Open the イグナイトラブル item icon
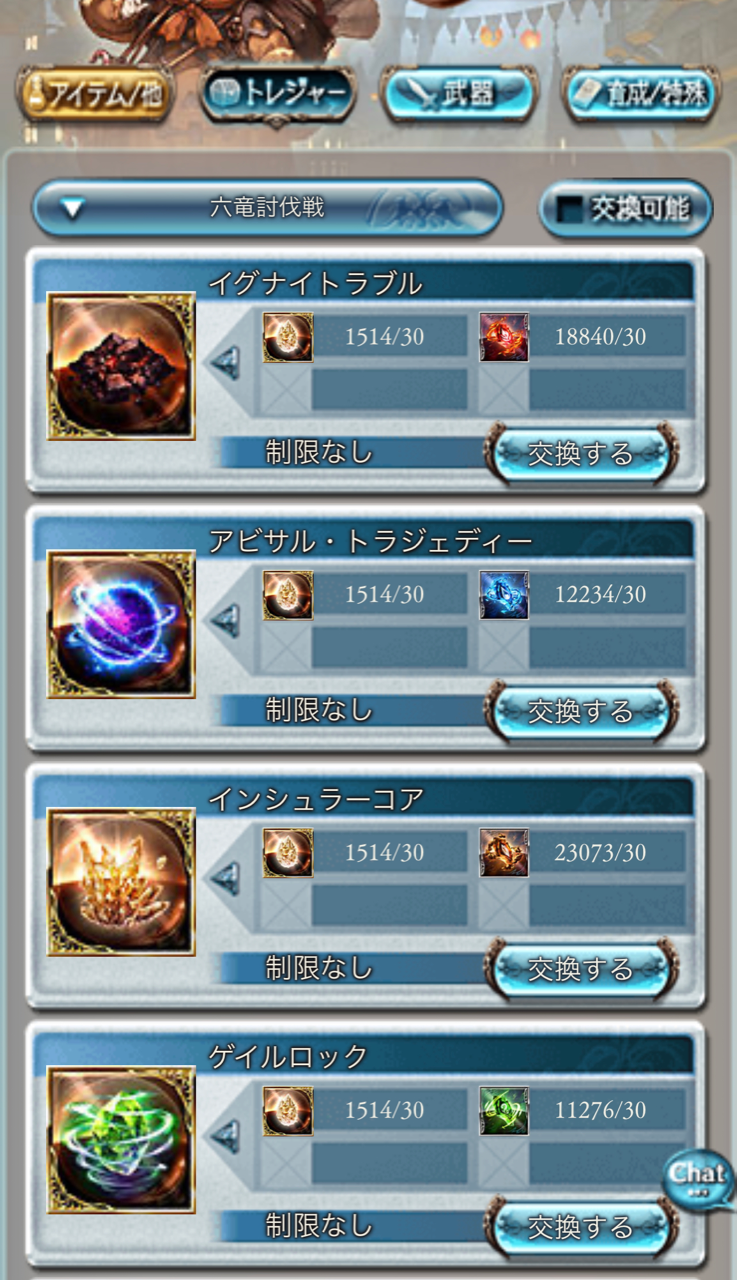 [x=121, y=366]
